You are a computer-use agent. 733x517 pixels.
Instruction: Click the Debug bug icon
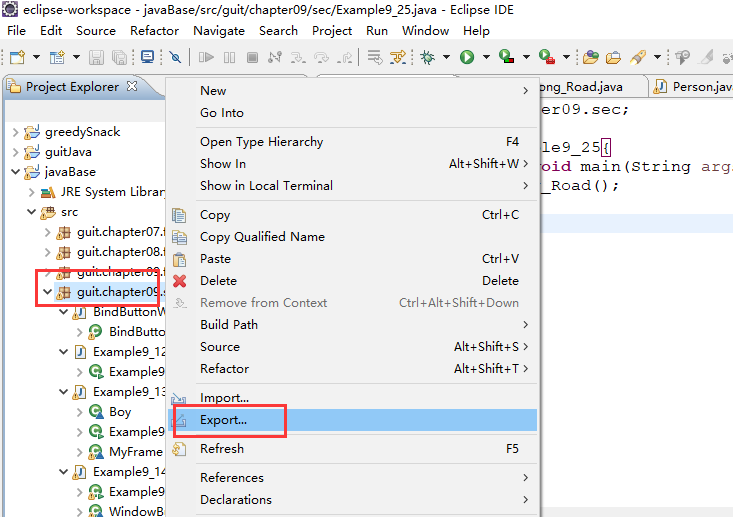[x=427, y=57]
